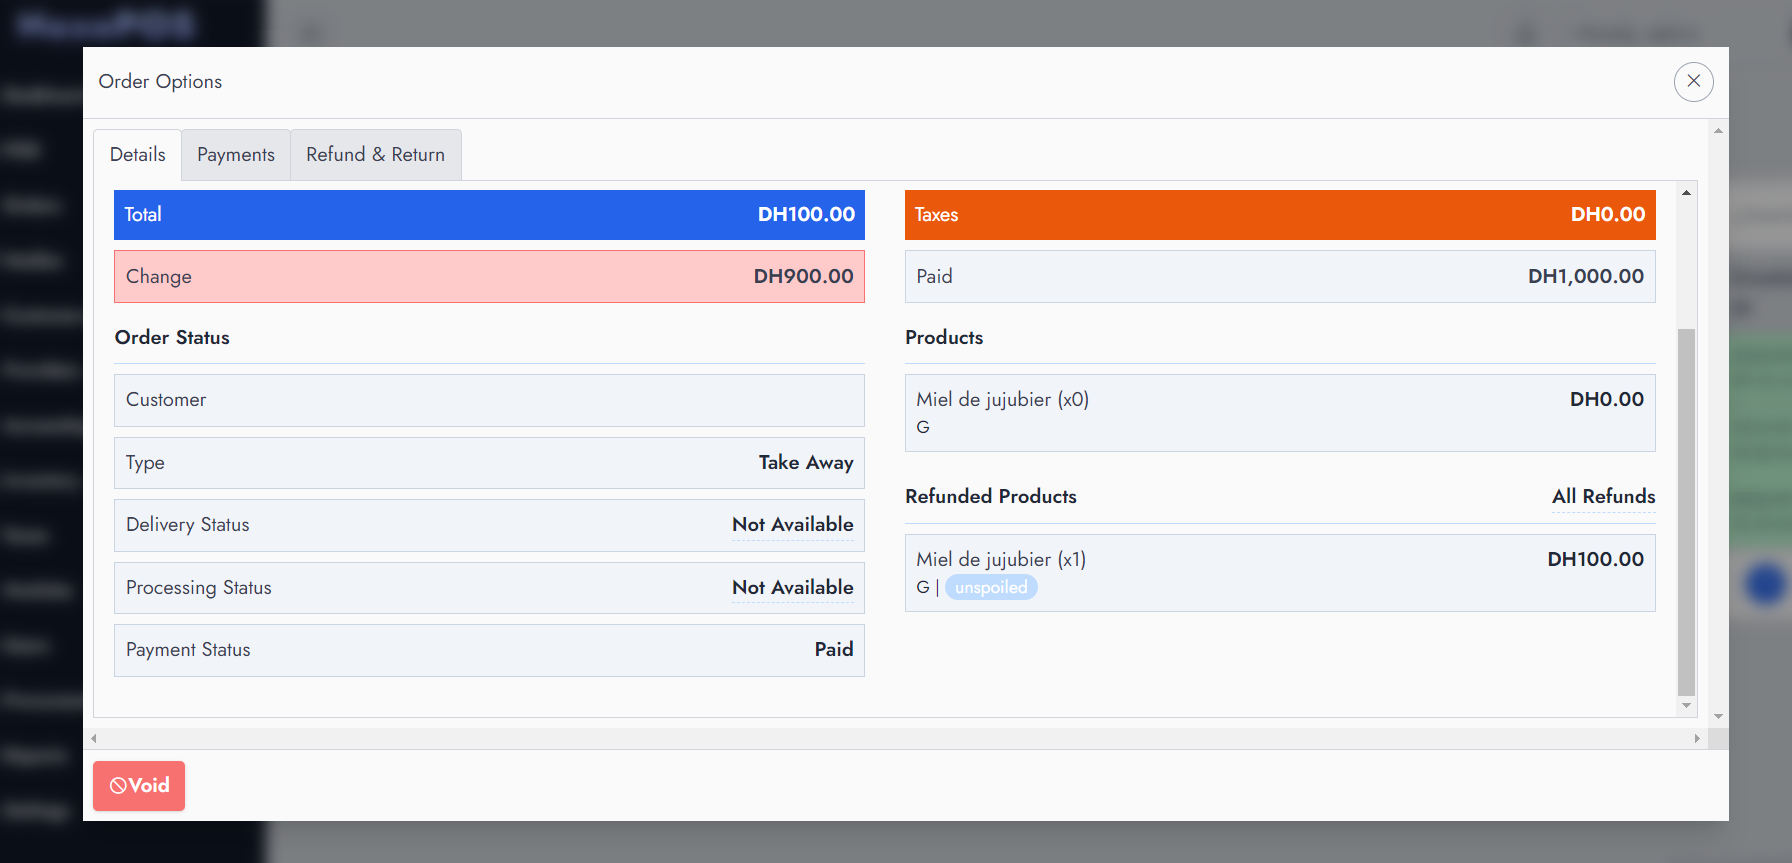The width and height of the screenshot is (1792, 863).
Task: Click the Type Take Away row
Action: pos(489,463)
